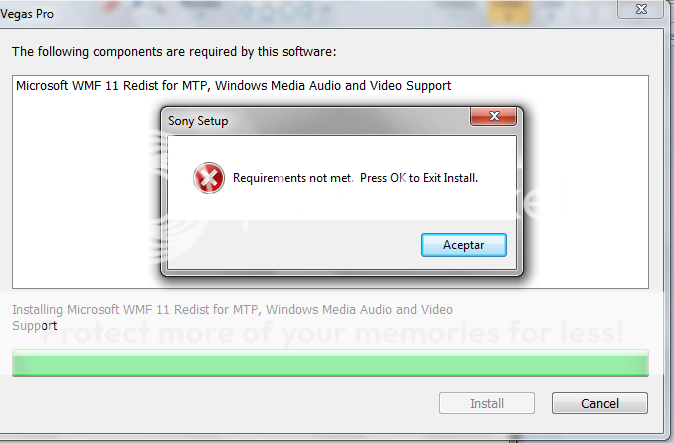Click the green installation progress bar
The image size is (674, 443).
tap(330, 364)
